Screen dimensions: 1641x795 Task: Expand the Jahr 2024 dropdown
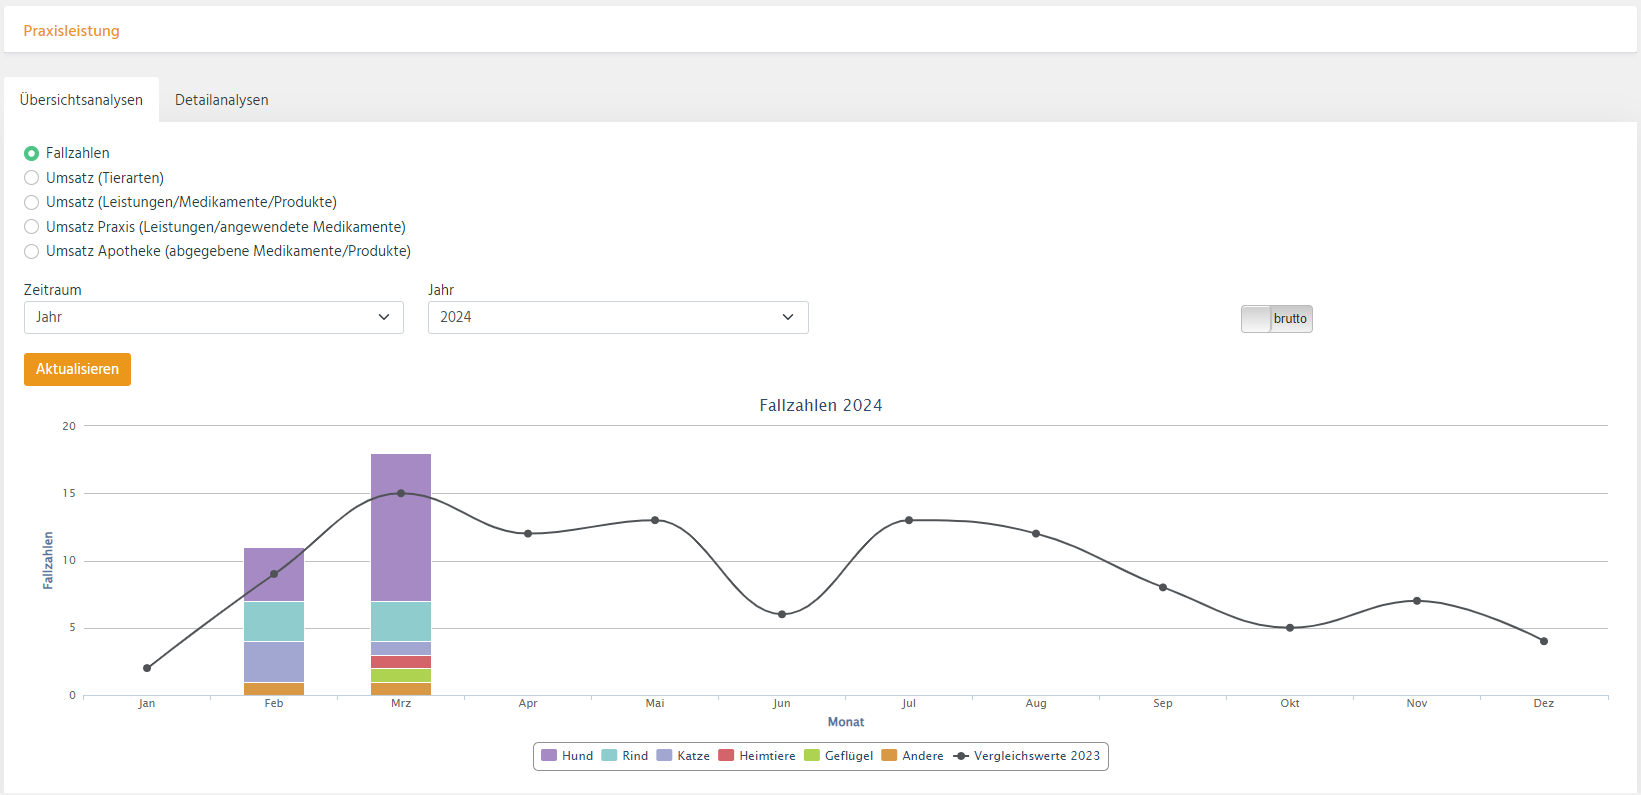(x=617, y=317)
